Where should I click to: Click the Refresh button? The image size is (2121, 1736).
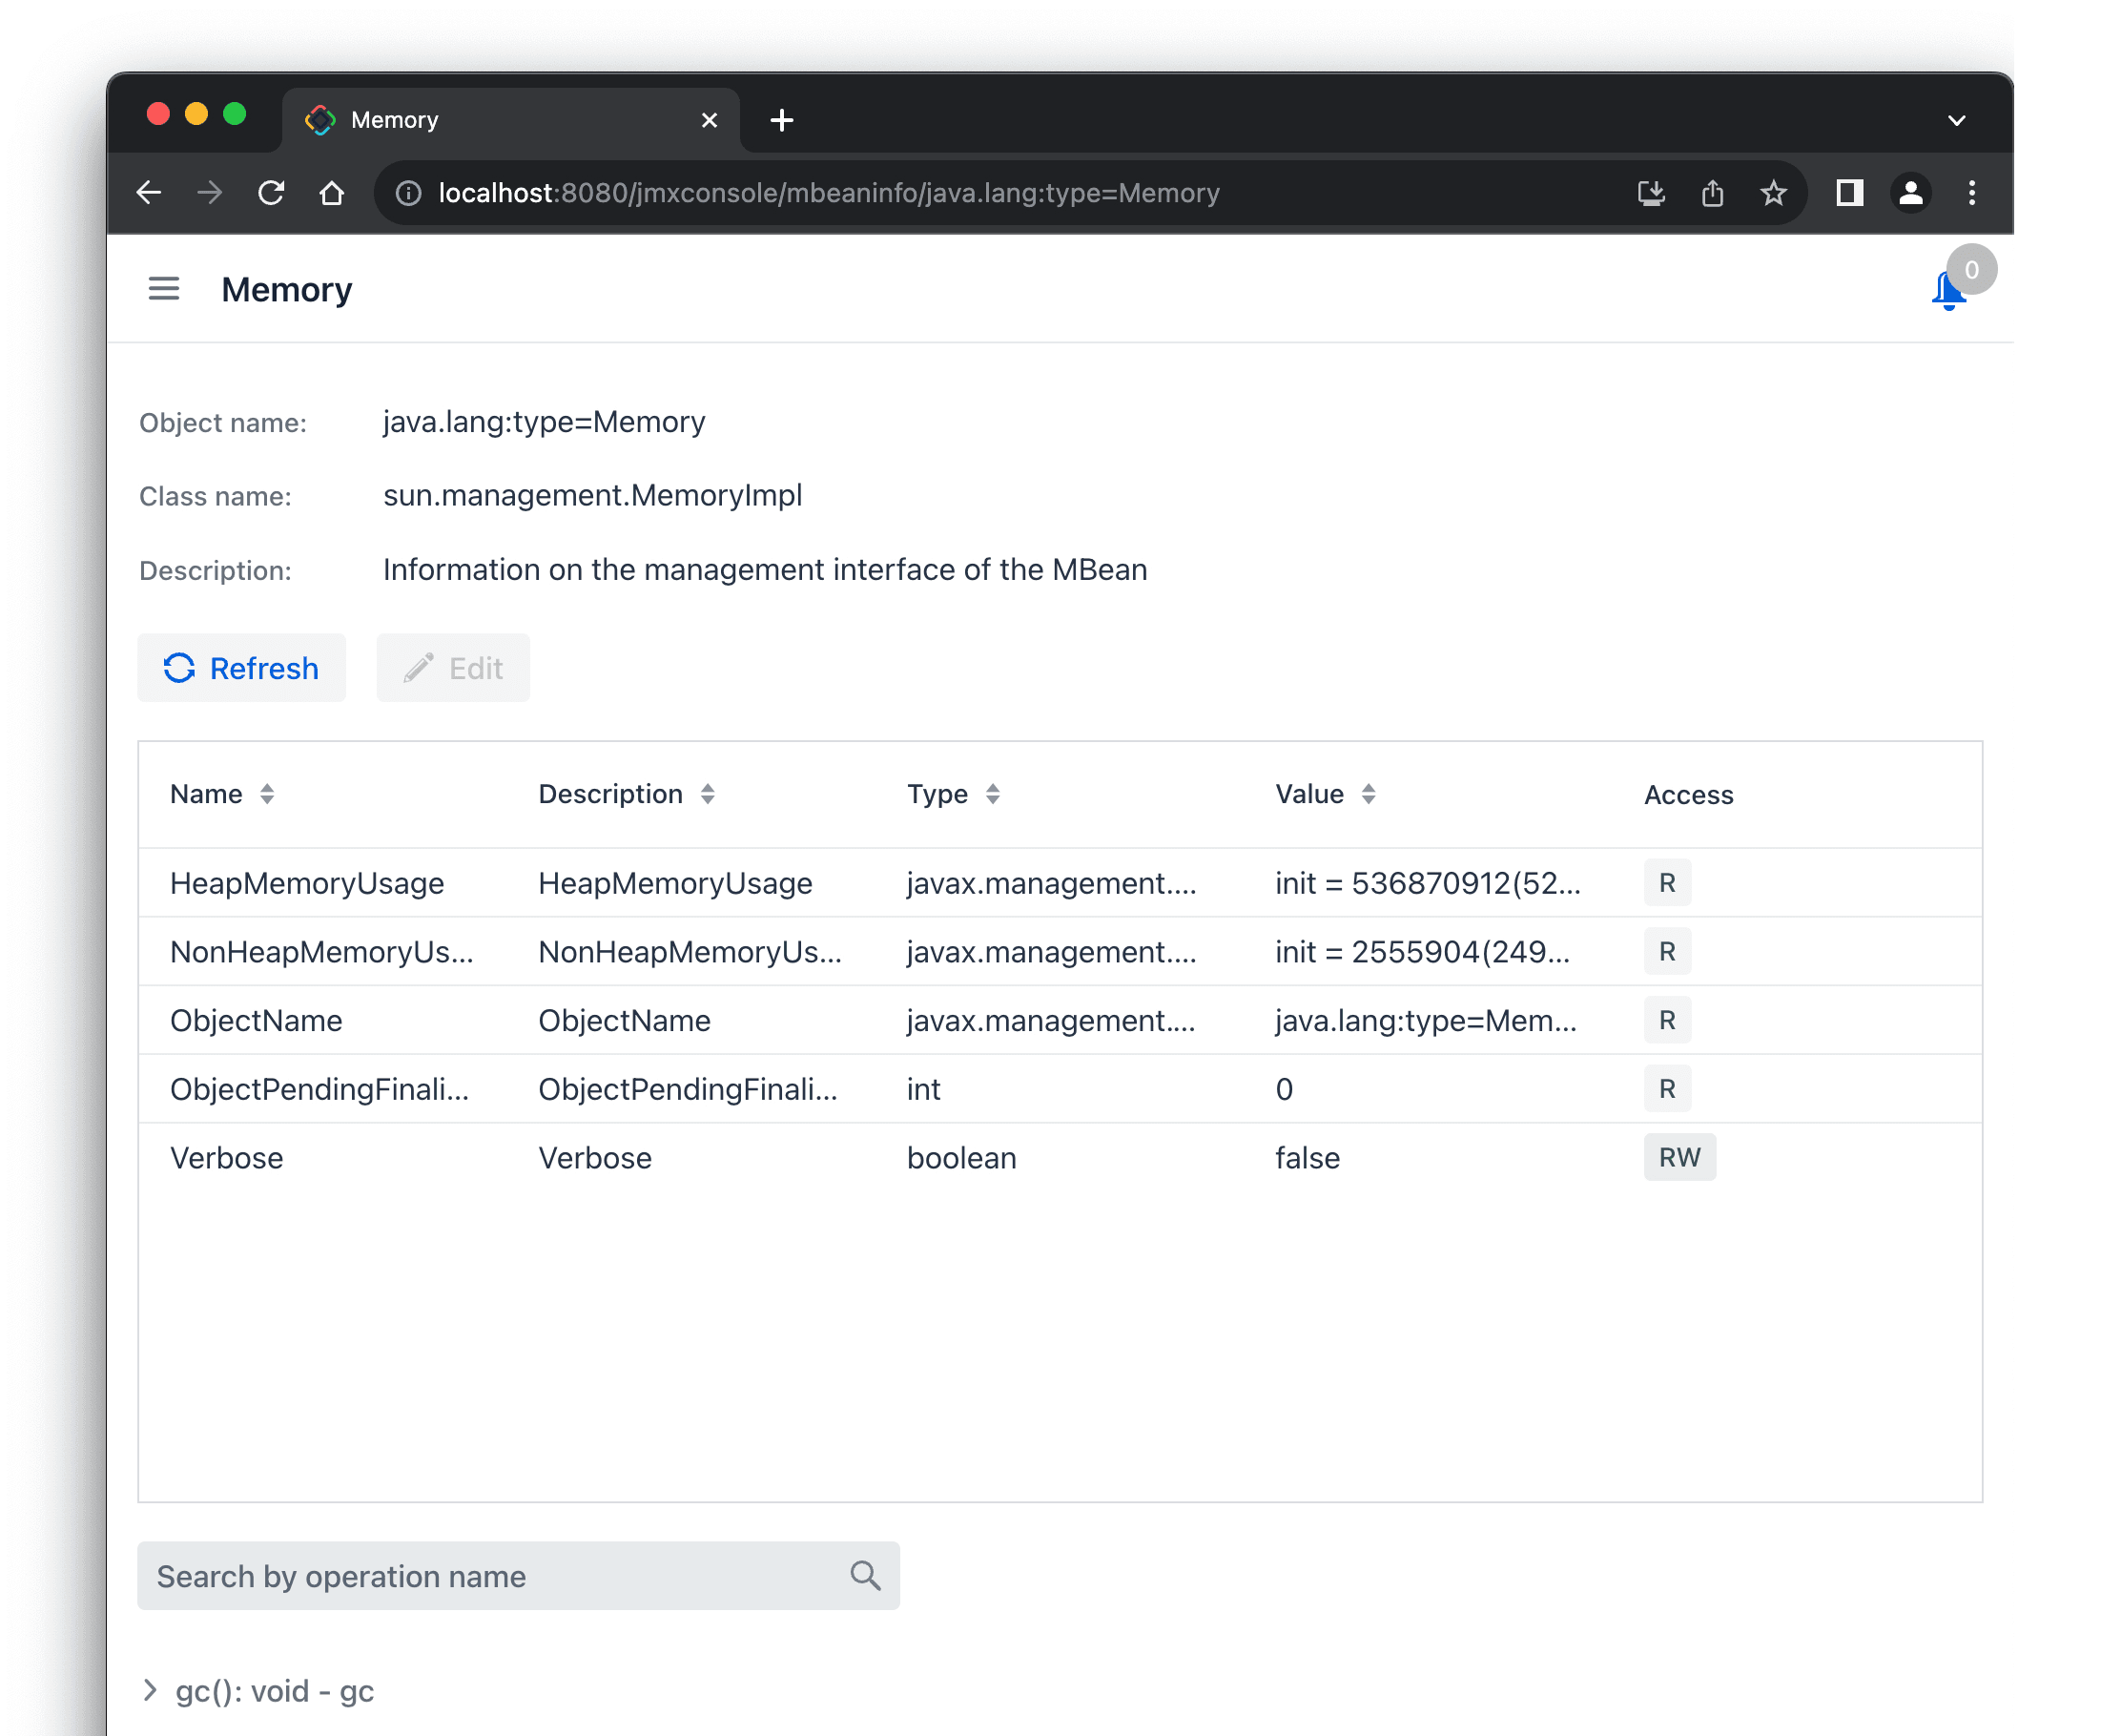[x=242, y=668]
